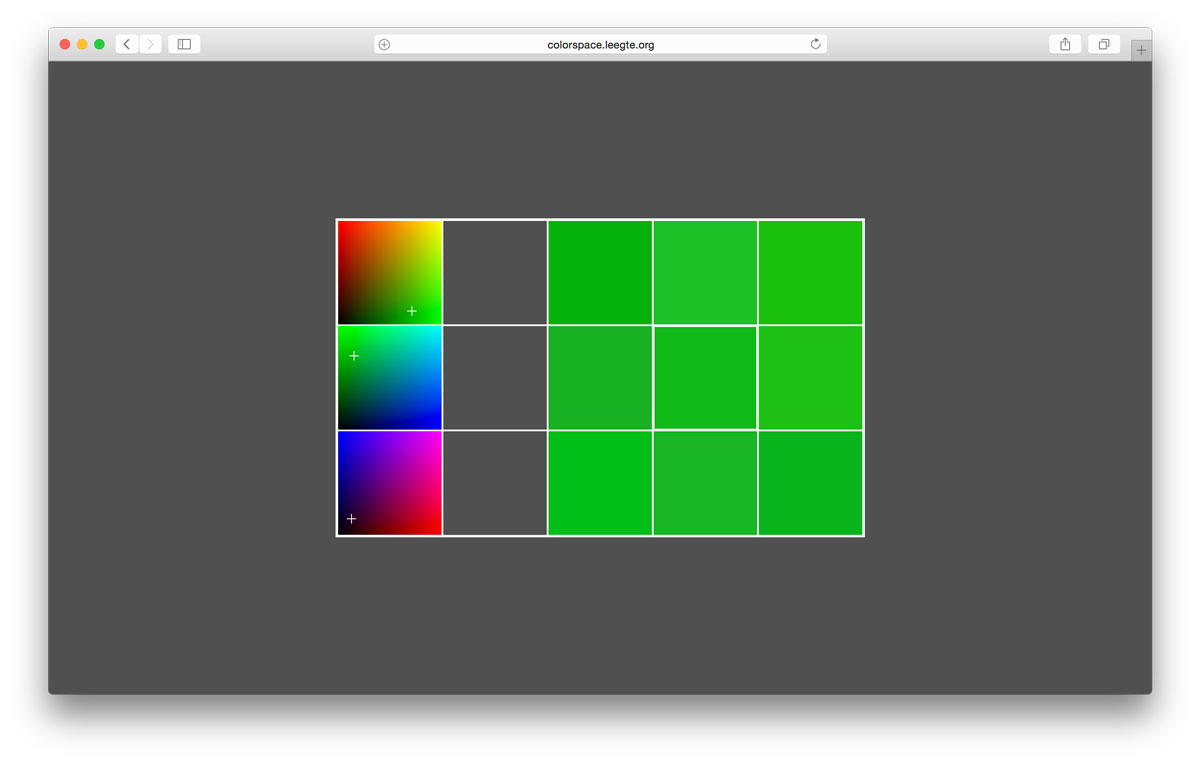The width and height of the screenshot is (1200, 763).
Task: Select the top-right green swatch
Action: point(810,272)
